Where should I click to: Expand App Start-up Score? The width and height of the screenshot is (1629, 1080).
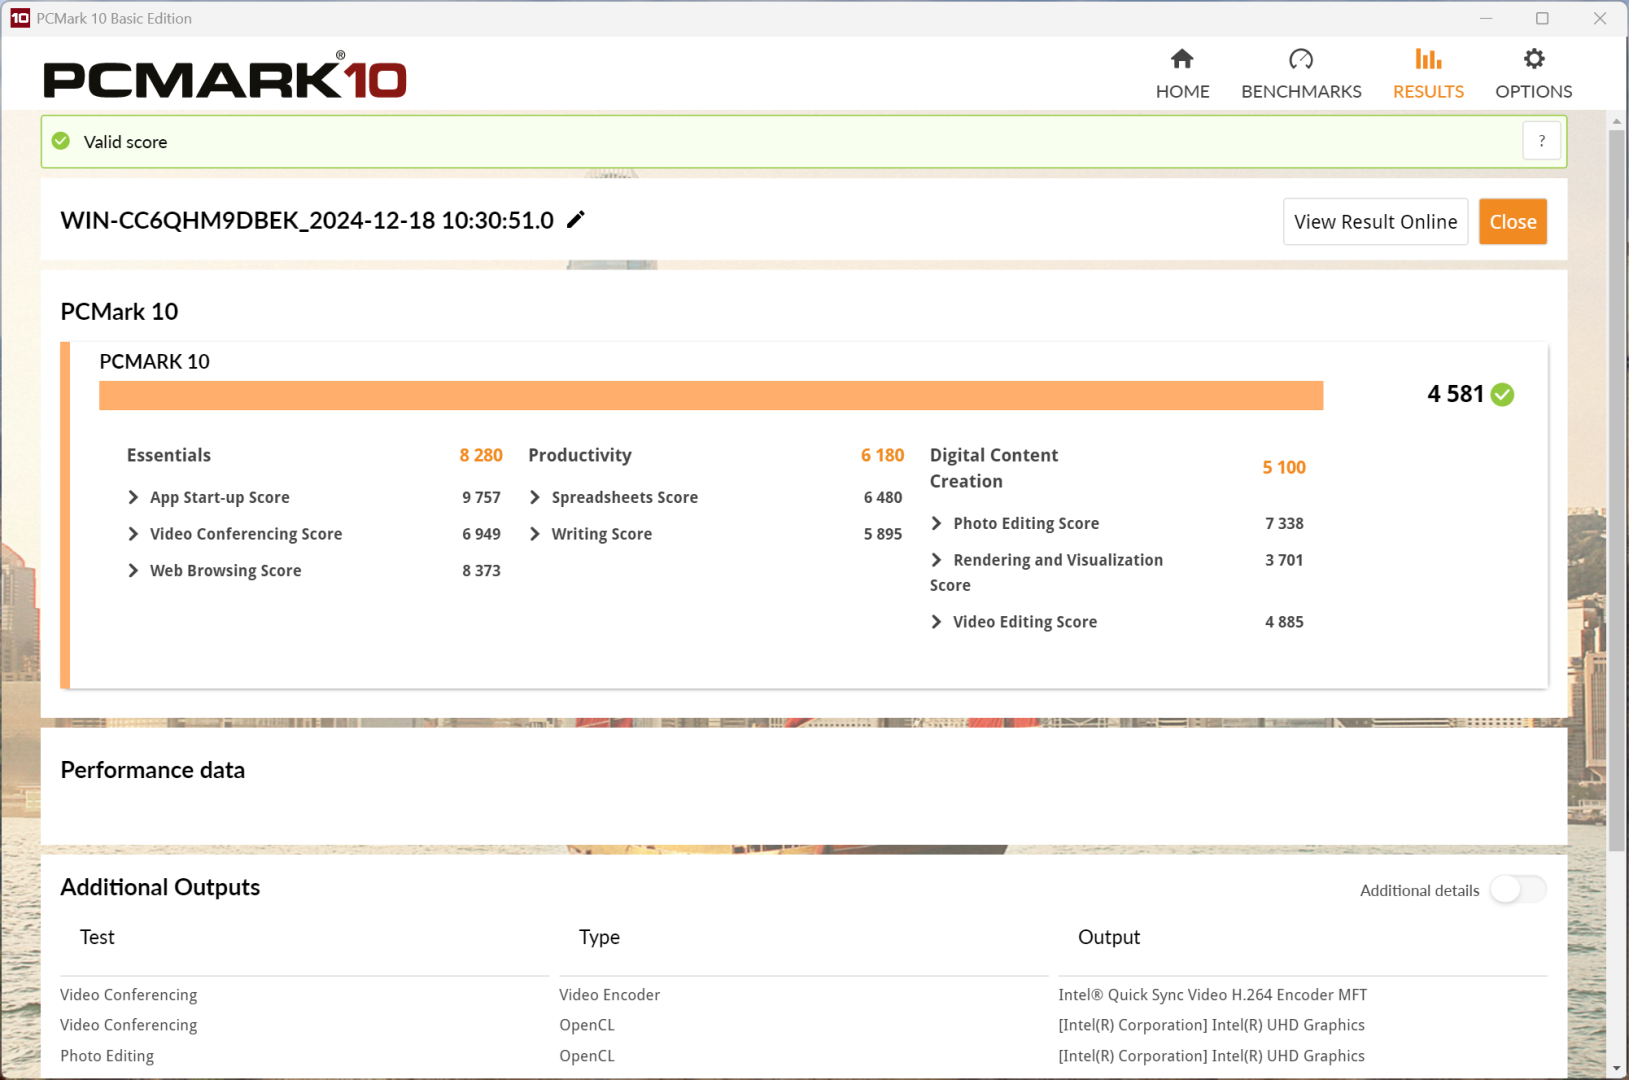pyautogui.click(x=133, y=497)
